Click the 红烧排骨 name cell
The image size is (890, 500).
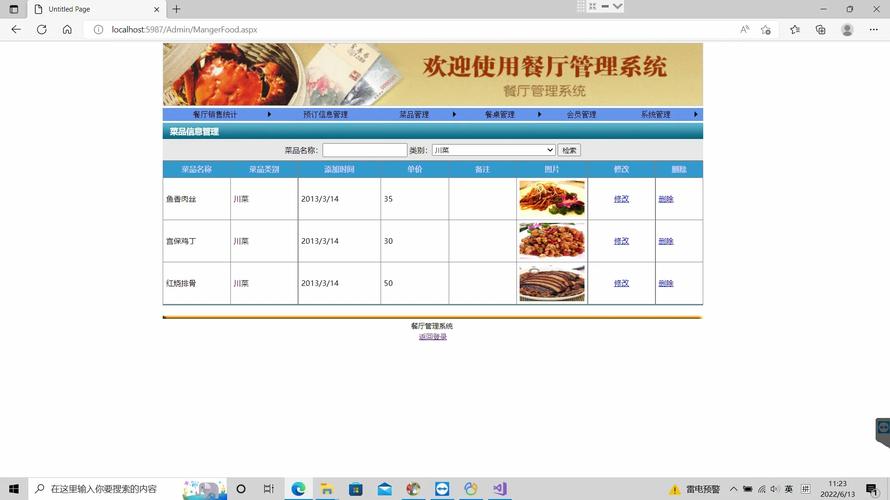[x=196, y=283]
